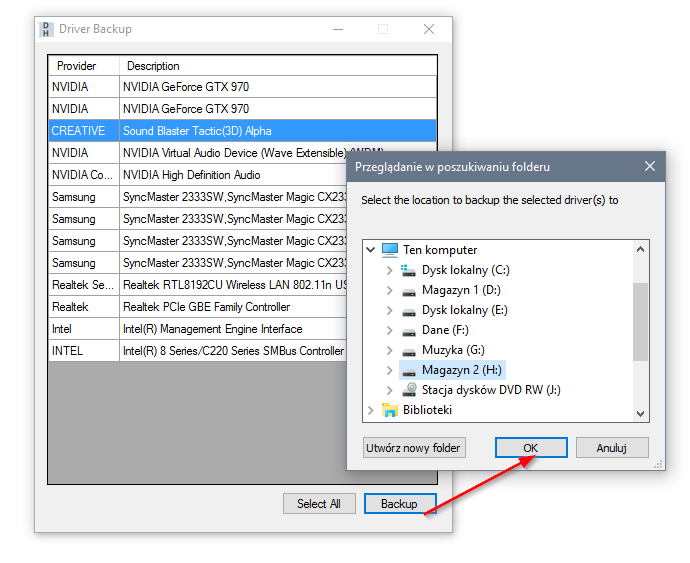Select the CREATIVE provider cell
The width and height of the screenshot is (690, 563).
point(84,131)
